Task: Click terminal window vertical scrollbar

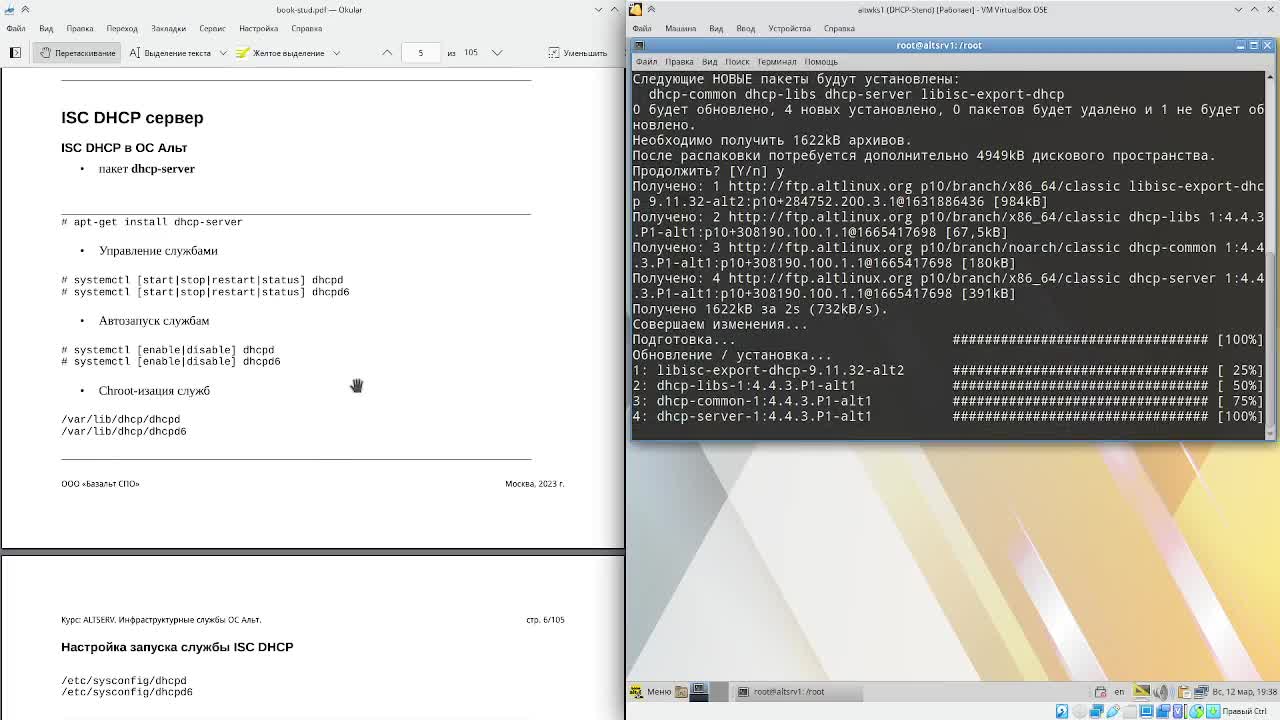Action: 1271,255
